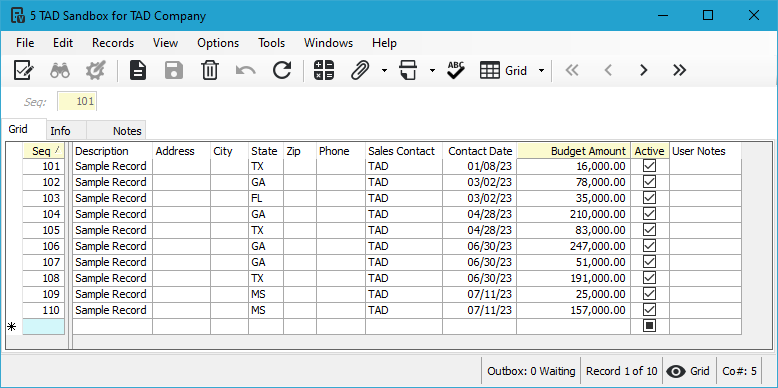Toggle Active checkbox for record 108
The image size is (778, 388).
click(x=649, y=277)
